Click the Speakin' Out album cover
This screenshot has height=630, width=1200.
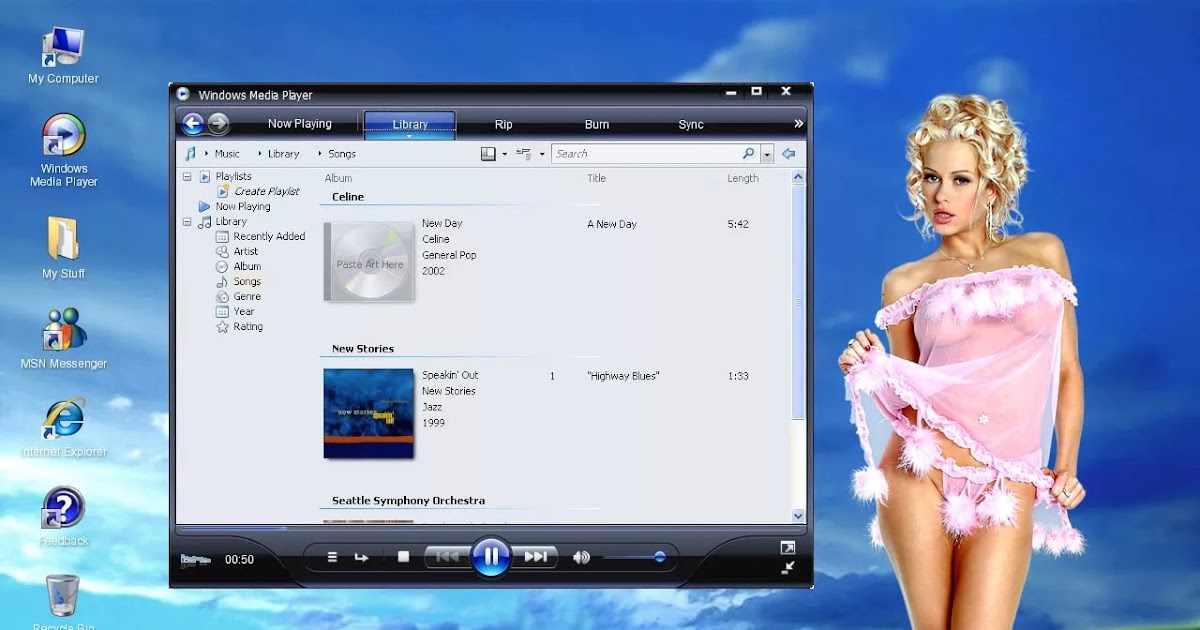tap(369, 414)
